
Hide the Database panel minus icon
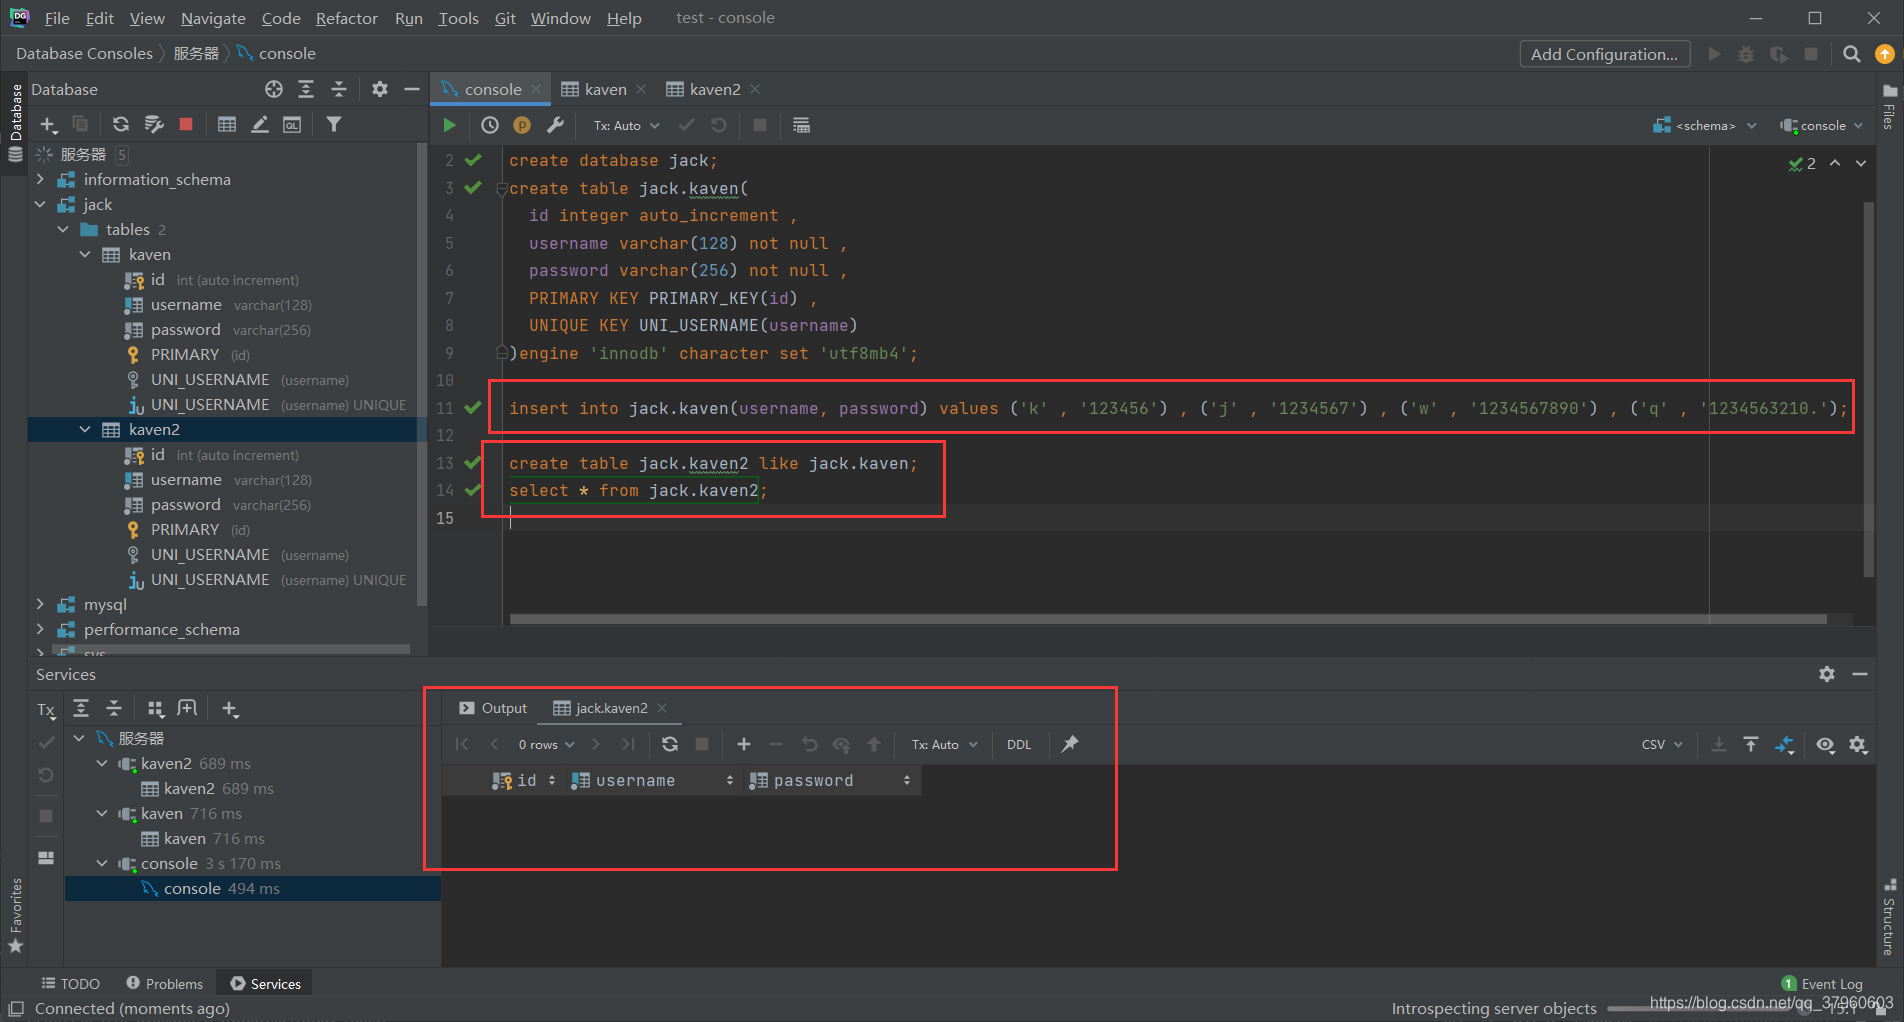(x=411, y=89)
